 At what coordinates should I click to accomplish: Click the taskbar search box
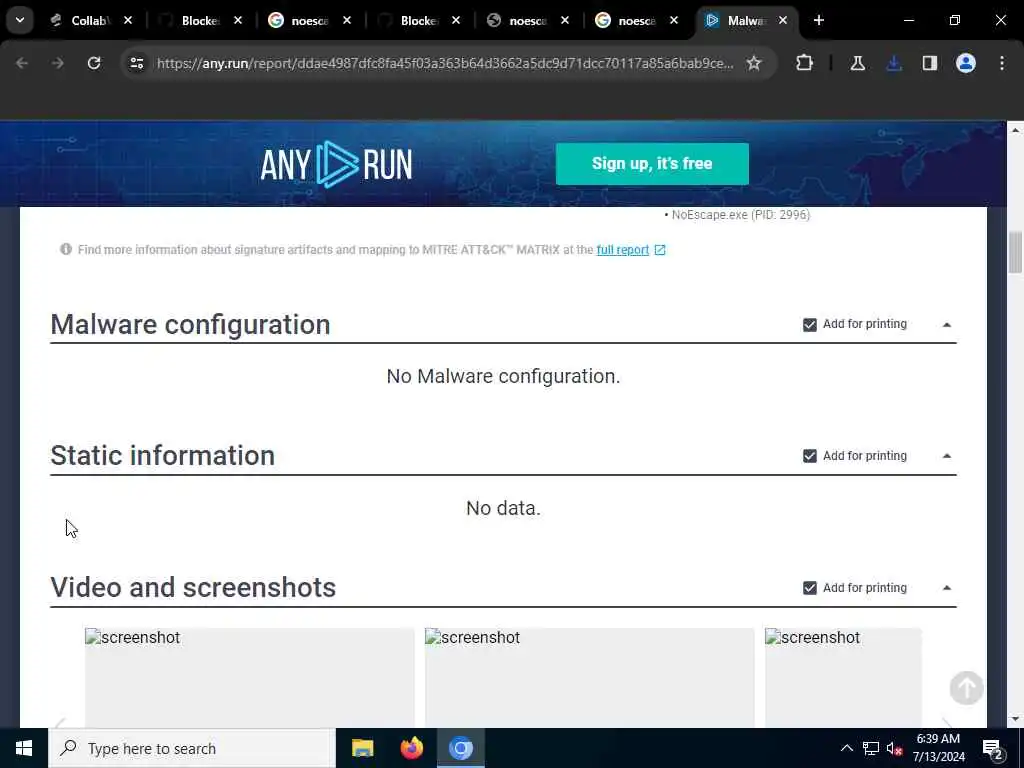(192, 748)
